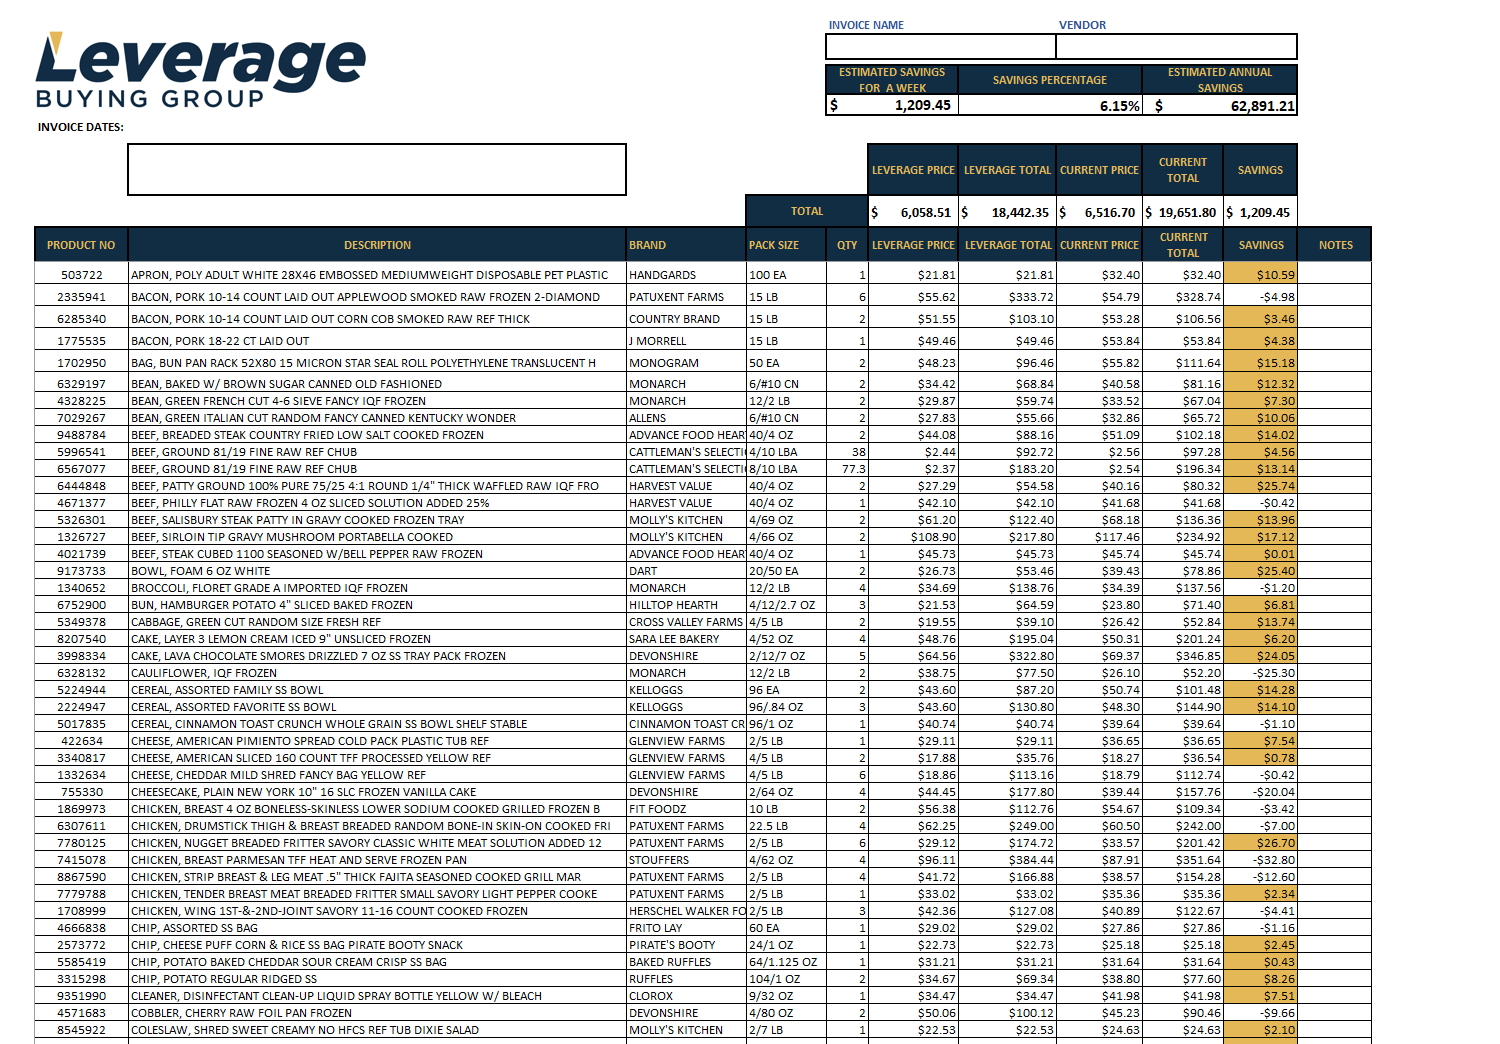
Task: Click quantity 77.3 for ground beef
Action: 847,469
